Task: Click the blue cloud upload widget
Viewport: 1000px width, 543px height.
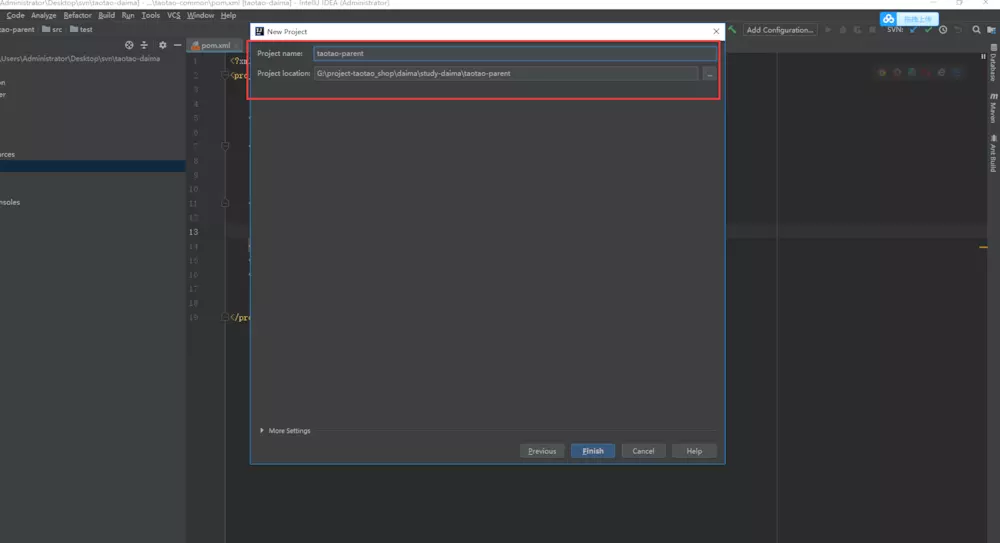Action: coord(909,19)
